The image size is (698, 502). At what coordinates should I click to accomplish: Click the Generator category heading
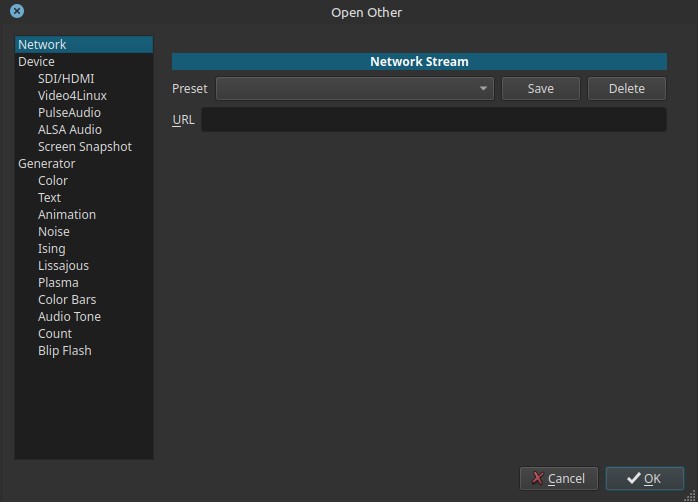(x=46, y=164)
